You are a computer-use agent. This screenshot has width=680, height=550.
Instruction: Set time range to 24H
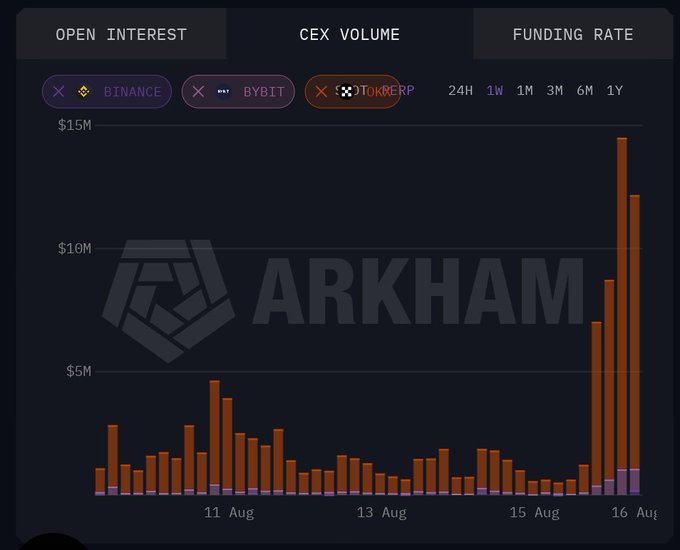point(460,90)
